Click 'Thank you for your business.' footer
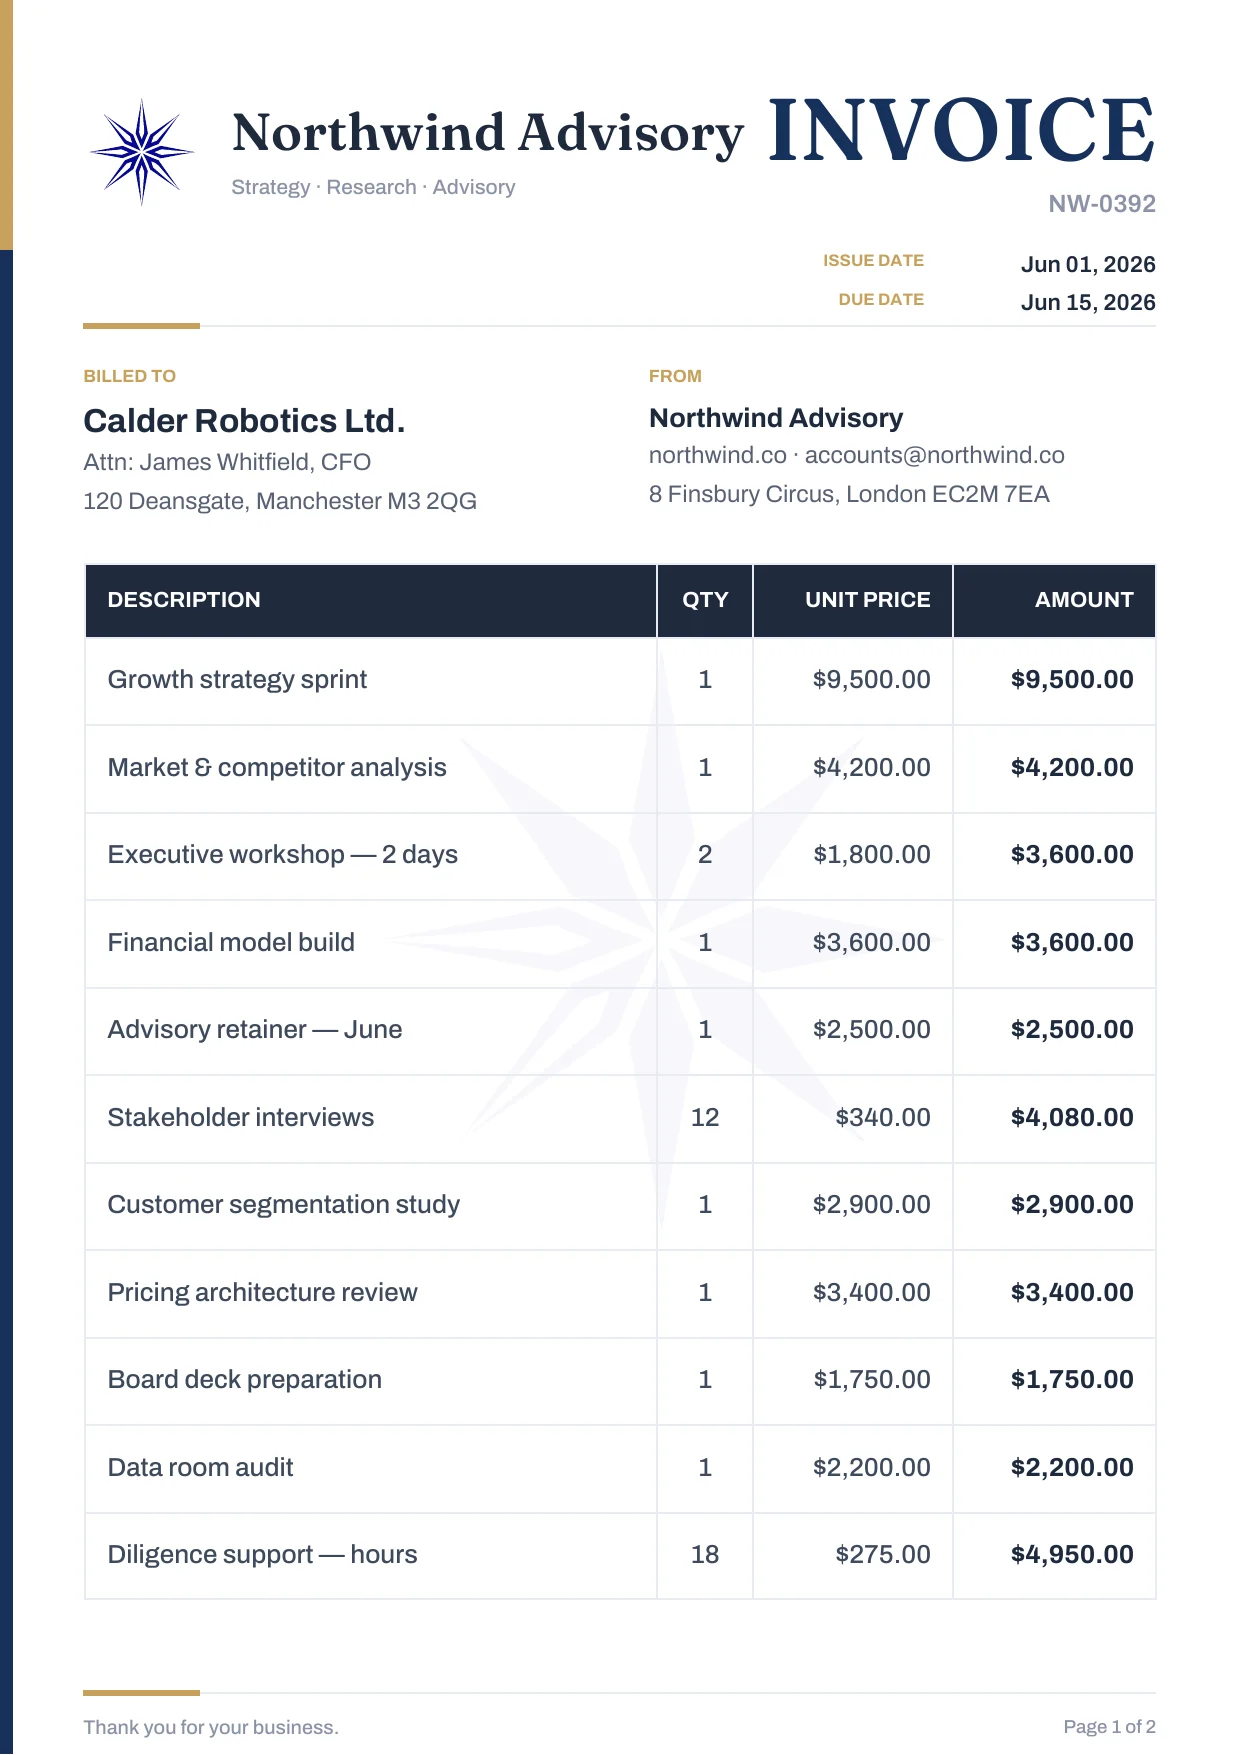 [x=211, y=1727]
